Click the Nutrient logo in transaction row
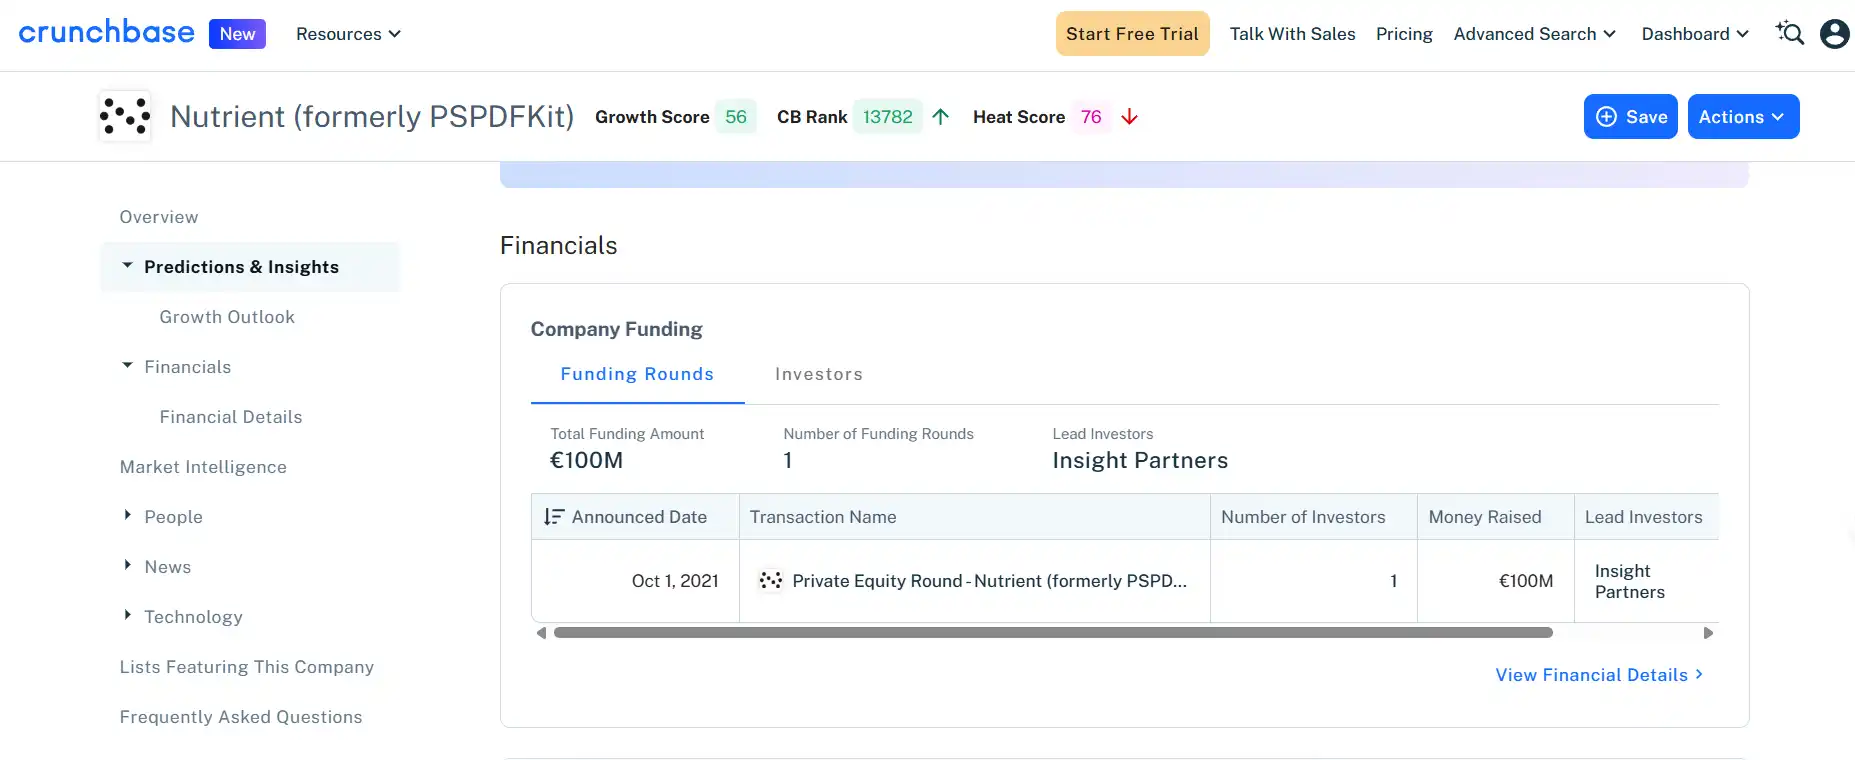Image resolution: width=1855 pixels, height=760 pixels. click(x=770, y=581)
